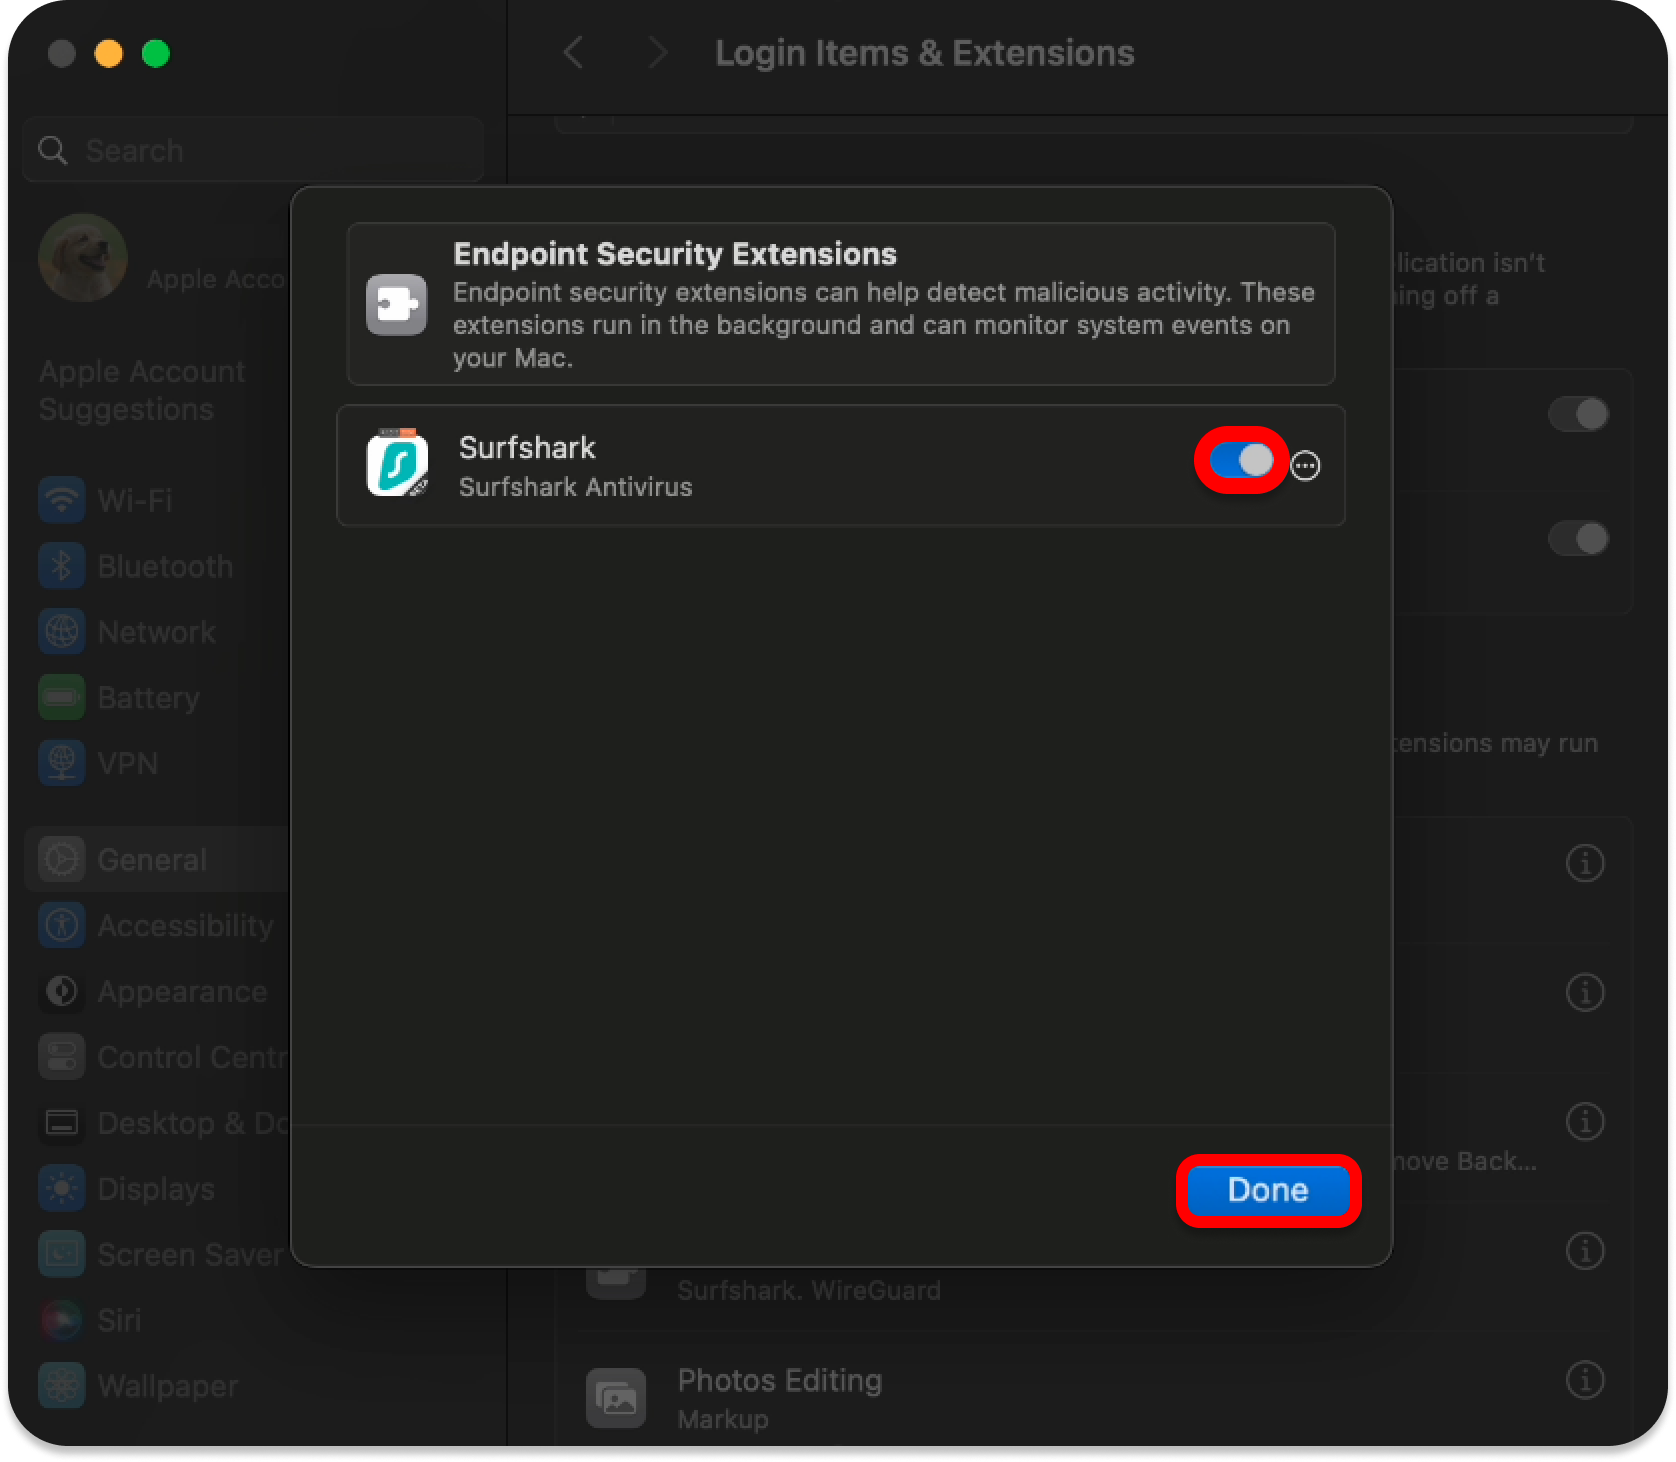The height and width of the screenshot is (1462, 1676).
Task: Go forward using the right chevron
Action: click(657, 53)
